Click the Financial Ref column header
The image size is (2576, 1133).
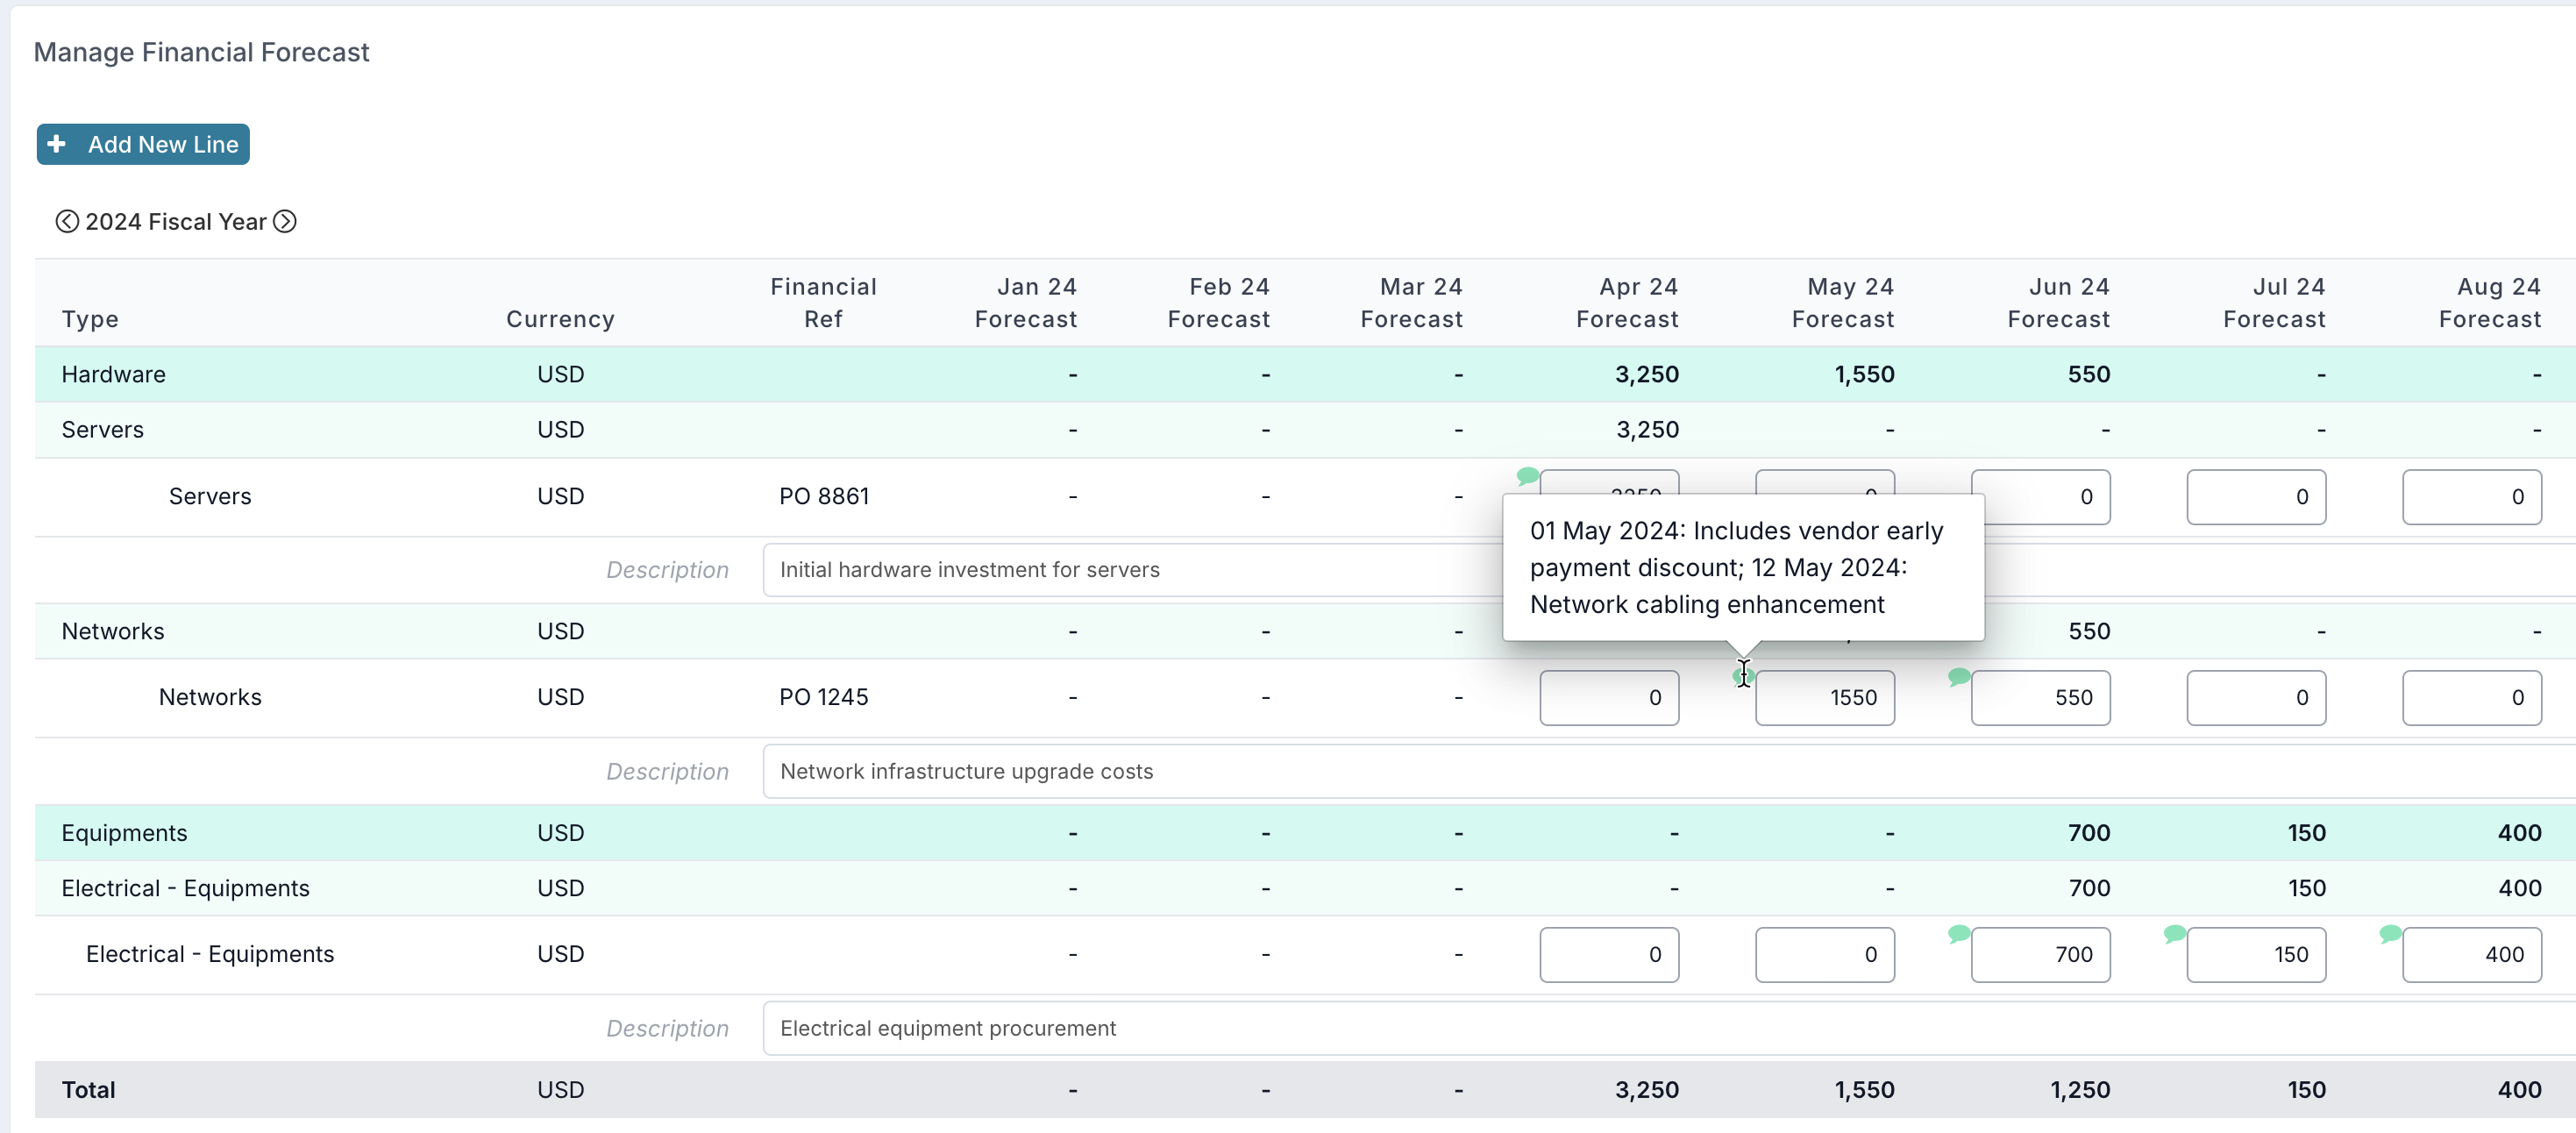824,303
